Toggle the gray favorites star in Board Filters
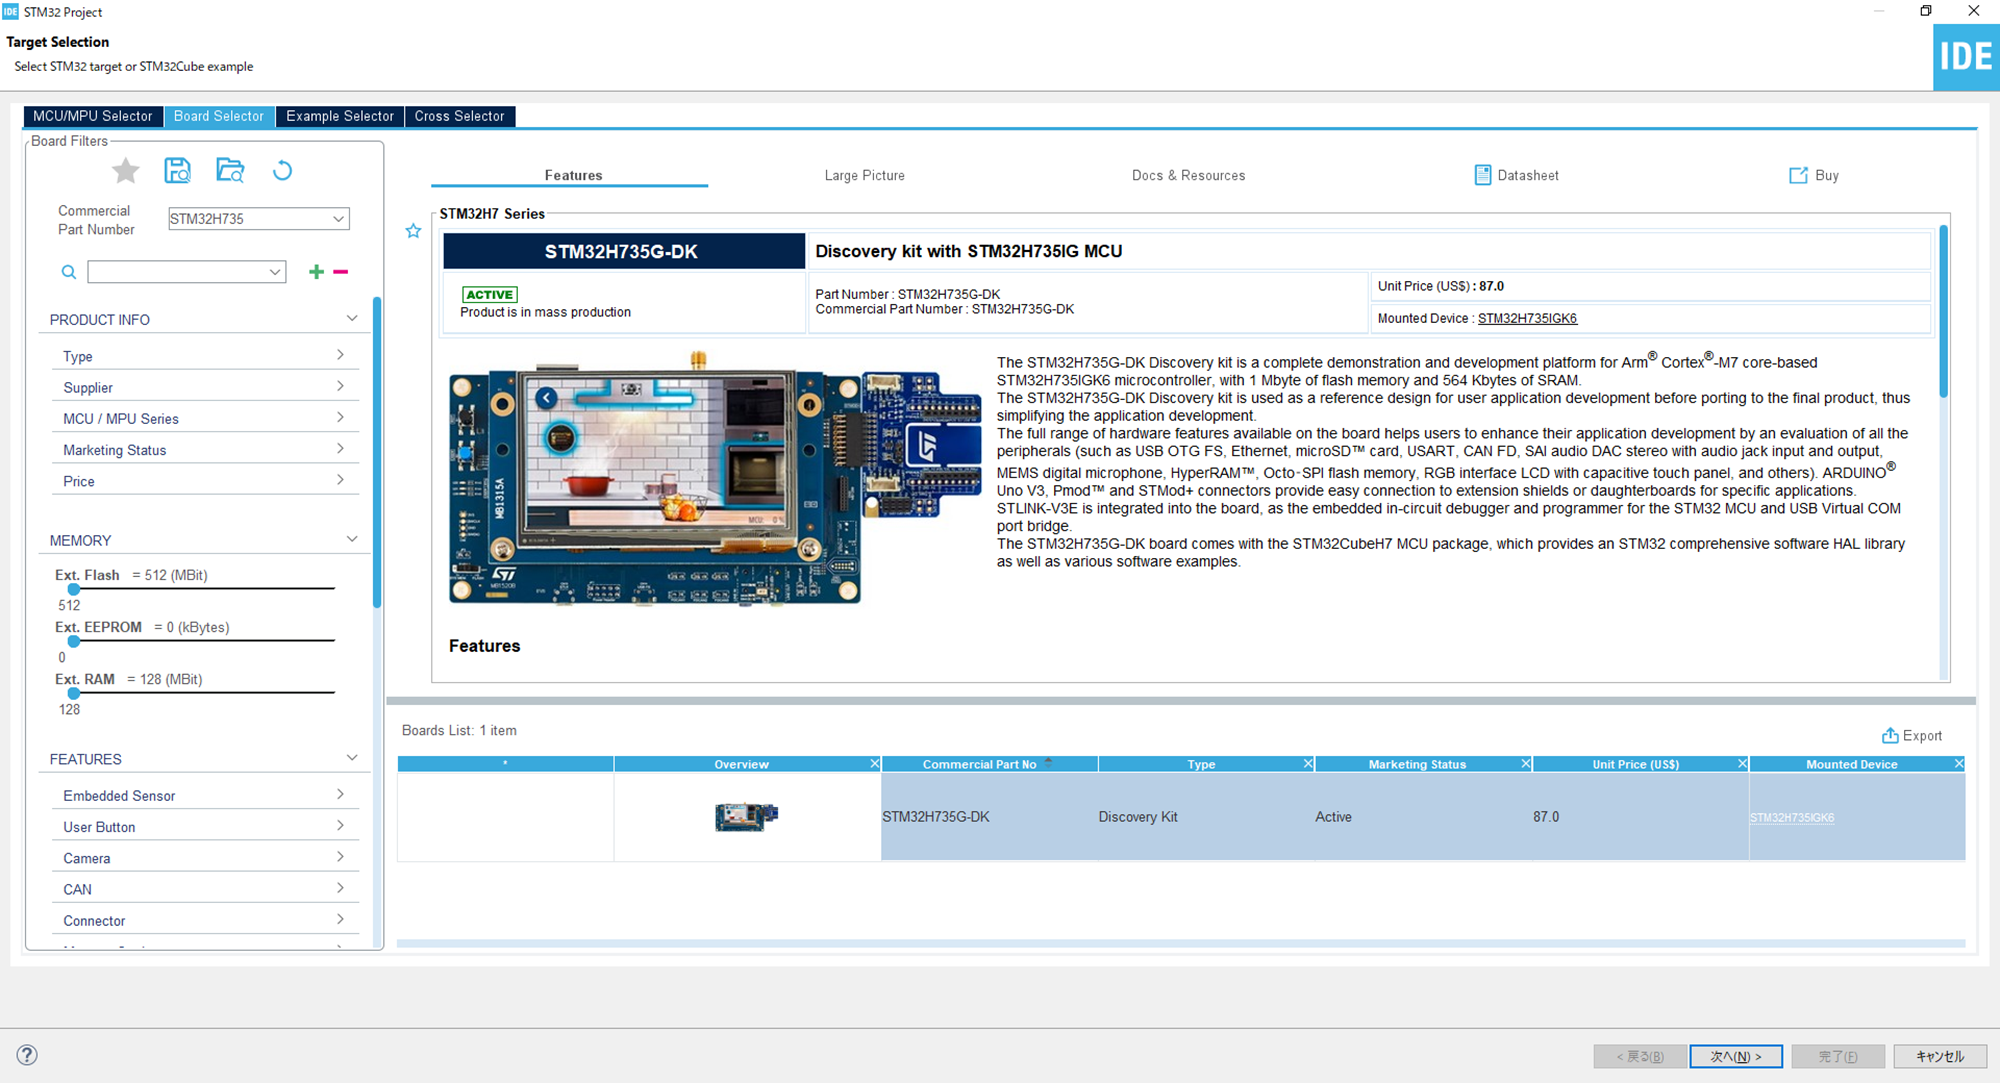The image size is (2000, 1083). (124, 170)
